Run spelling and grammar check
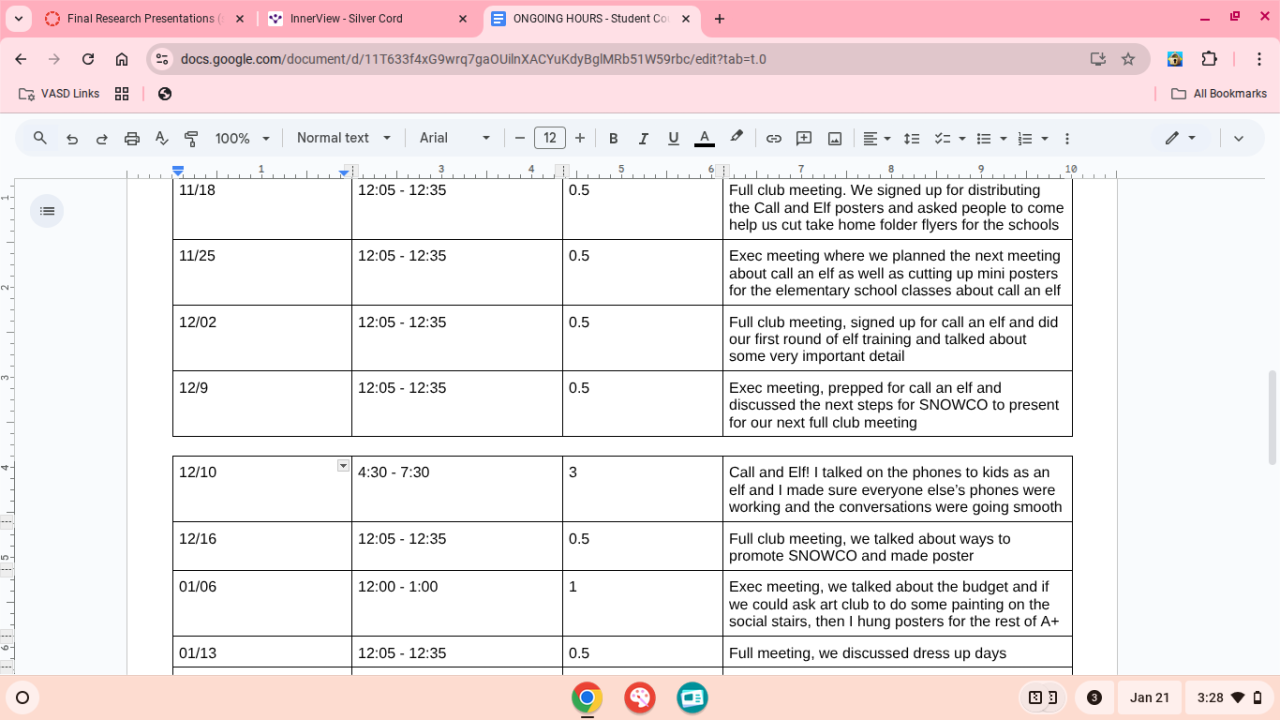 [162, 138]
